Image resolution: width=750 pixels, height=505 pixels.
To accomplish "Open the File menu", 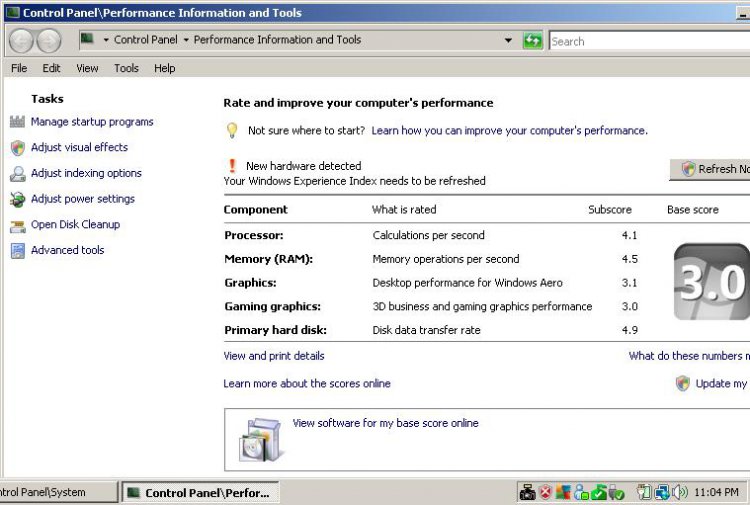I will [x=19, y=68].
